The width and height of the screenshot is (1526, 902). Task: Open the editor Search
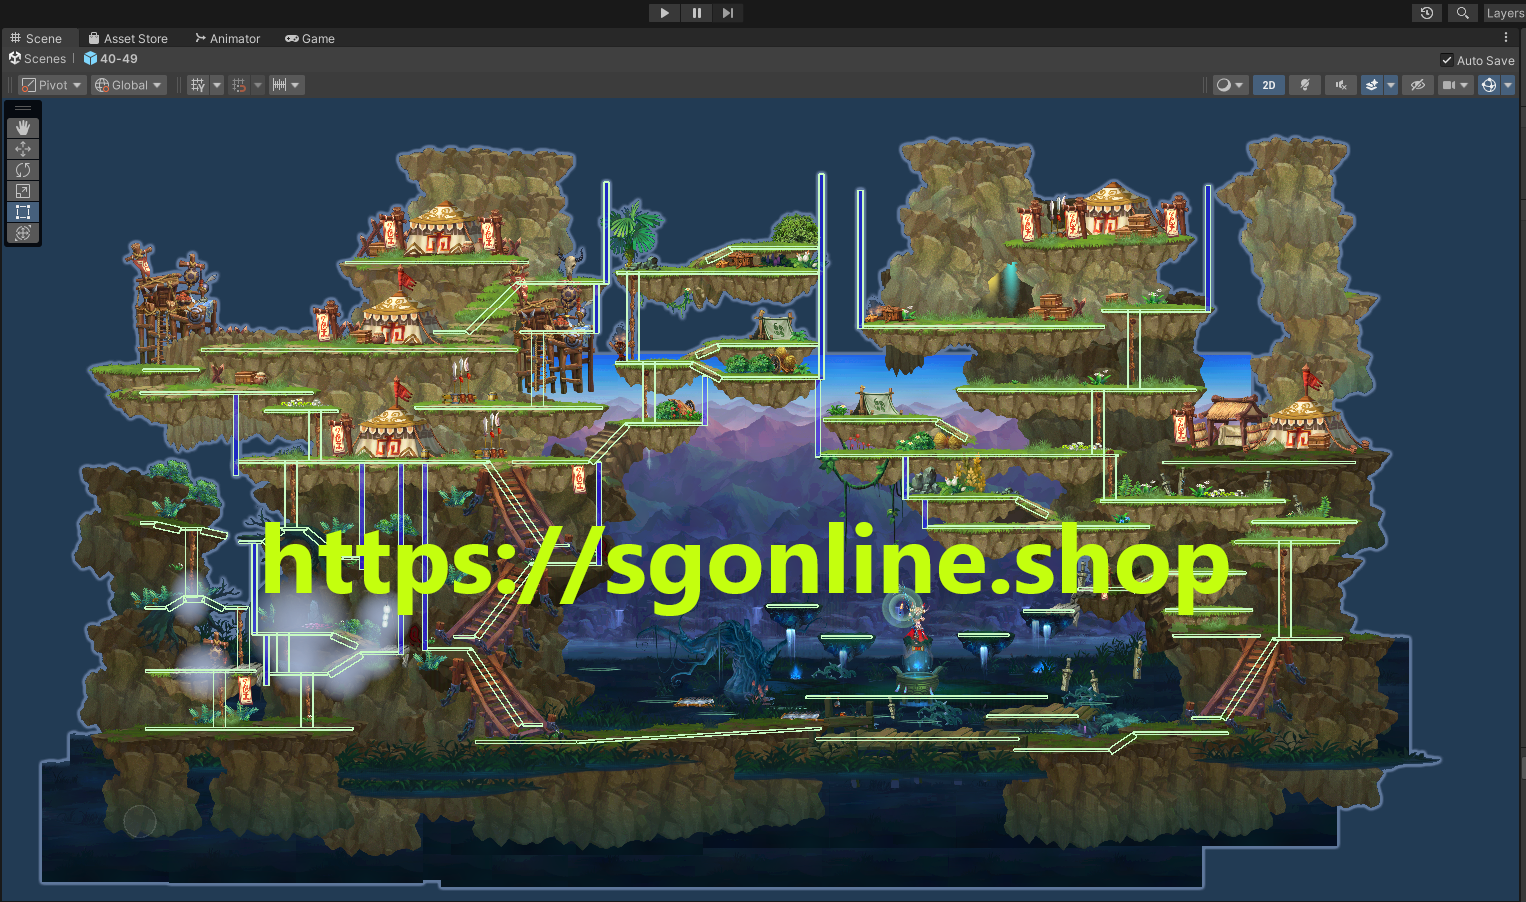(1462, 13)
